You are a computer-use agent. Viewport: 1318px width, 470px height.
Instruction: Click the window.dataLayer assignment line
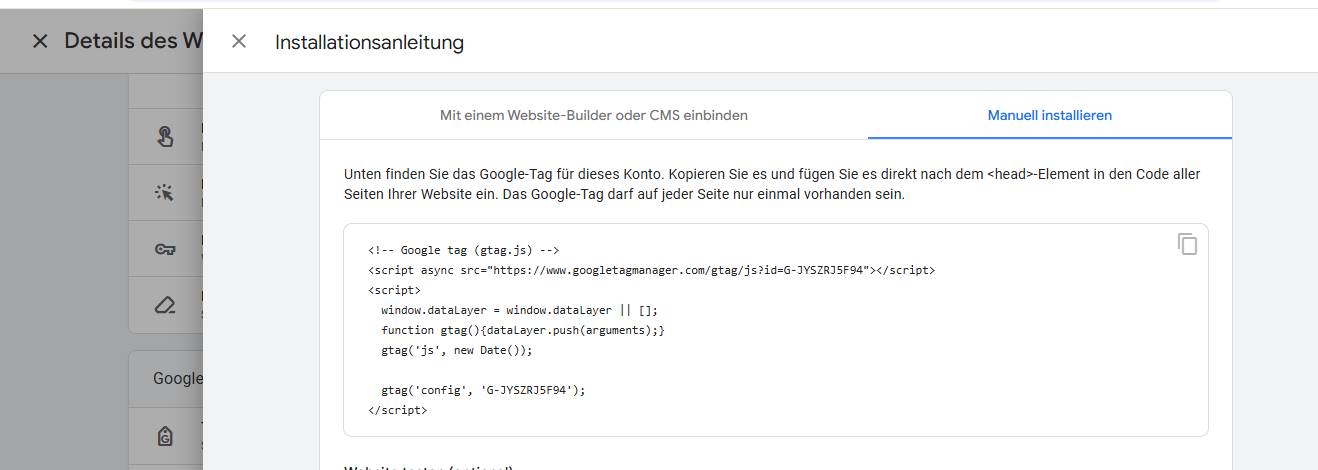pos(520,310)
